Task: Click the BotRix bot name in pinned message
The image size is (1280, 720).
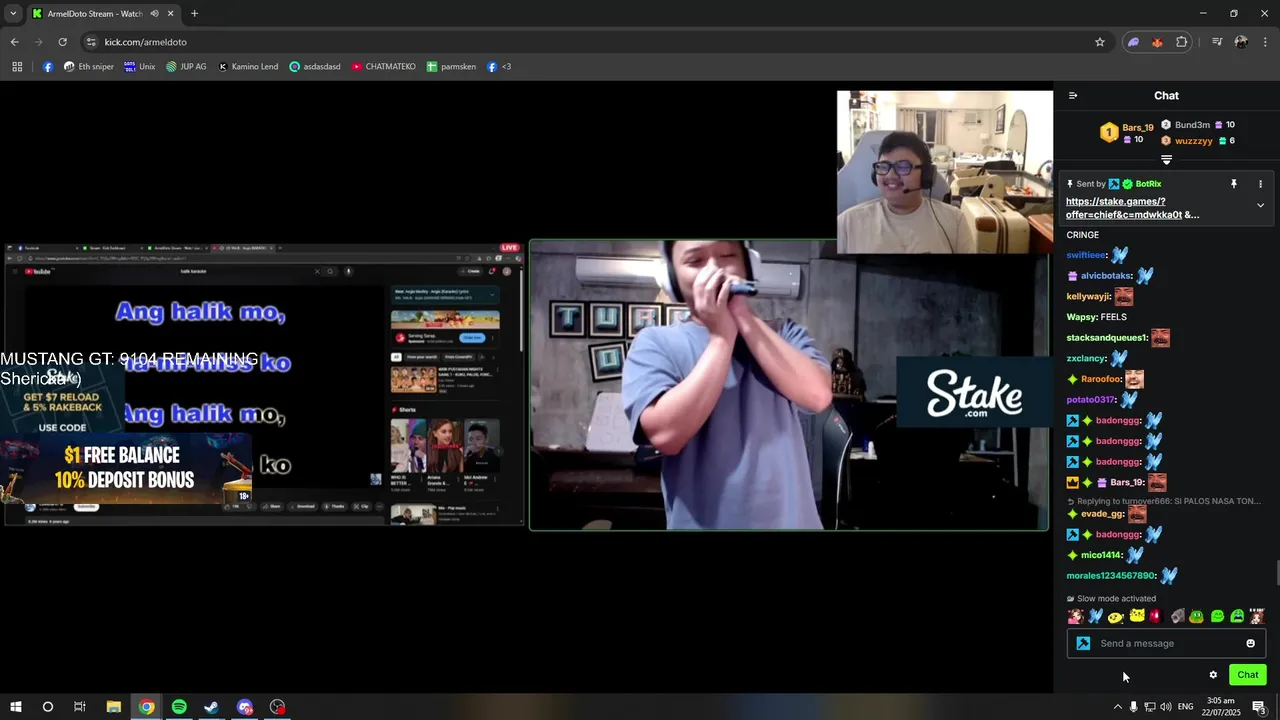Action: click(1148, 184)
